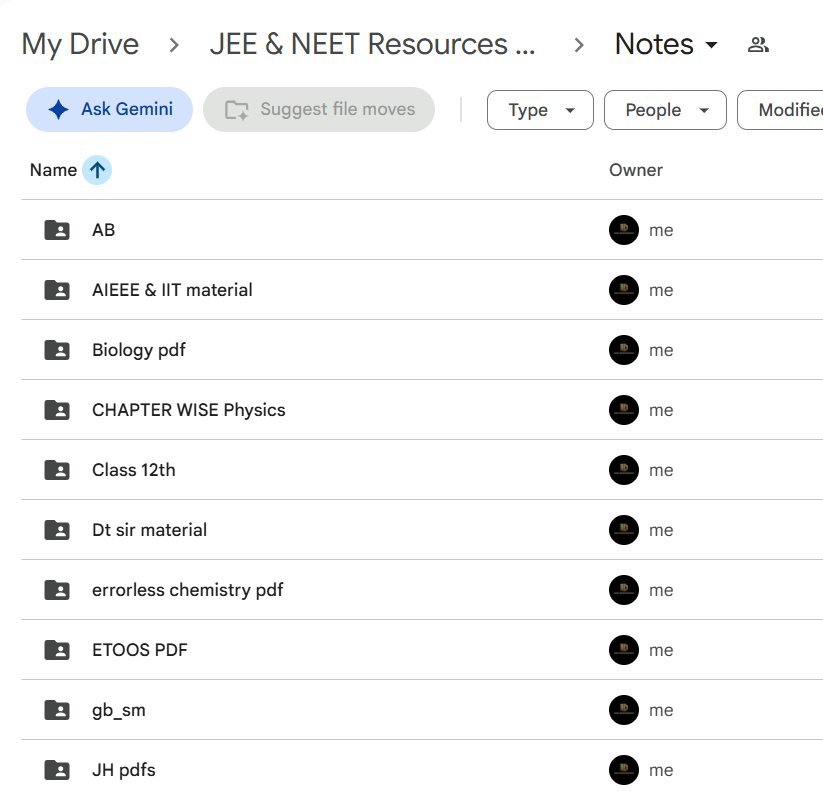The image size is (823, 799).
Task: Click the Gemini sparkle icon
Action: click(x=58, y=109)
